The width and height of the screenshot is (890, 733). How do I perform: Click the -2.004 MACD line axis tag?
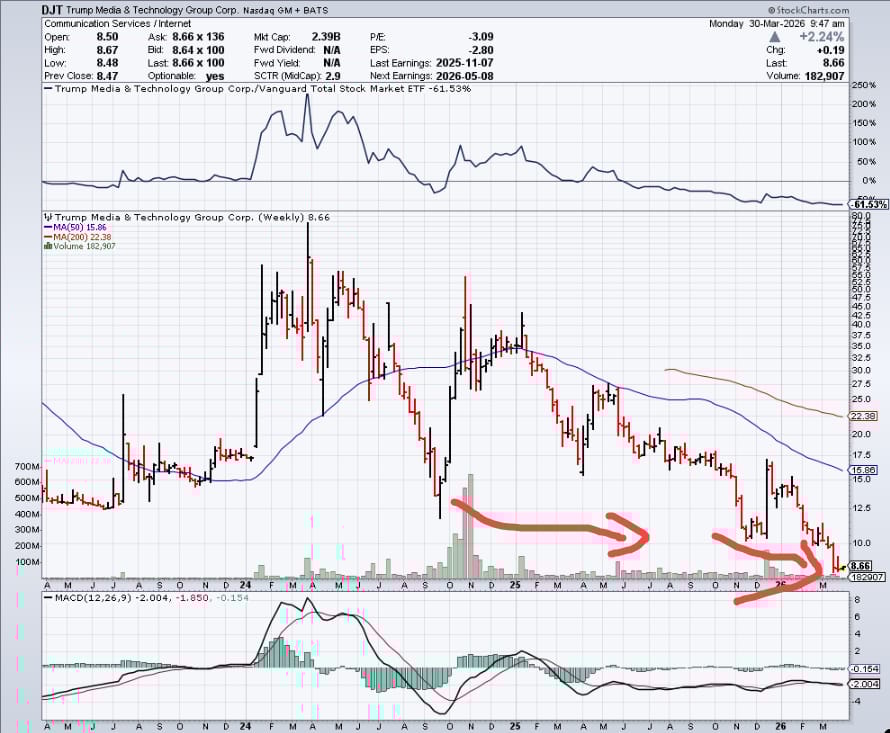pos(864,684)
